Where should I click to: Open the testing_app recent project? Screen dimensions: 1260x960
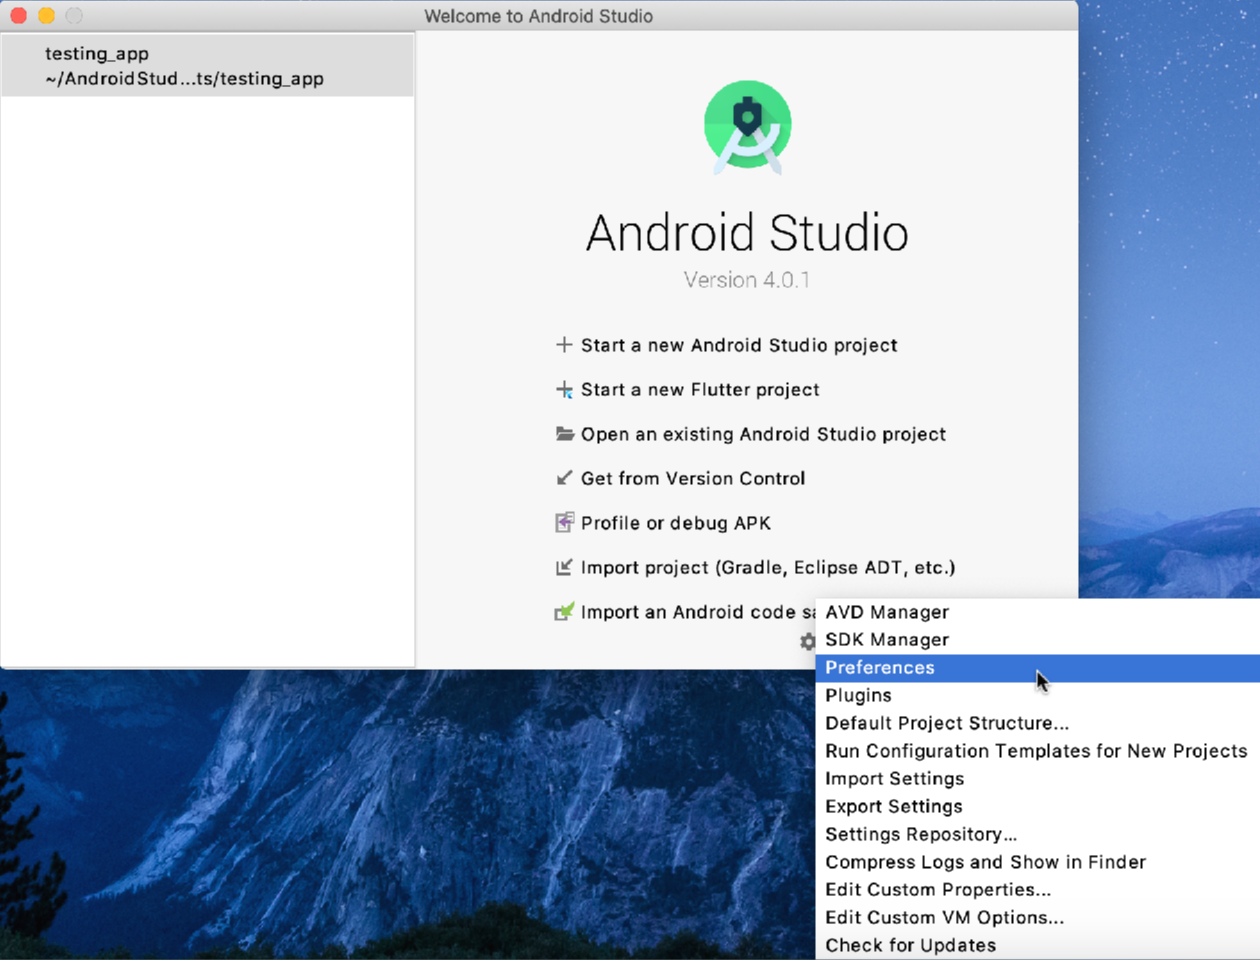[208, 66]
